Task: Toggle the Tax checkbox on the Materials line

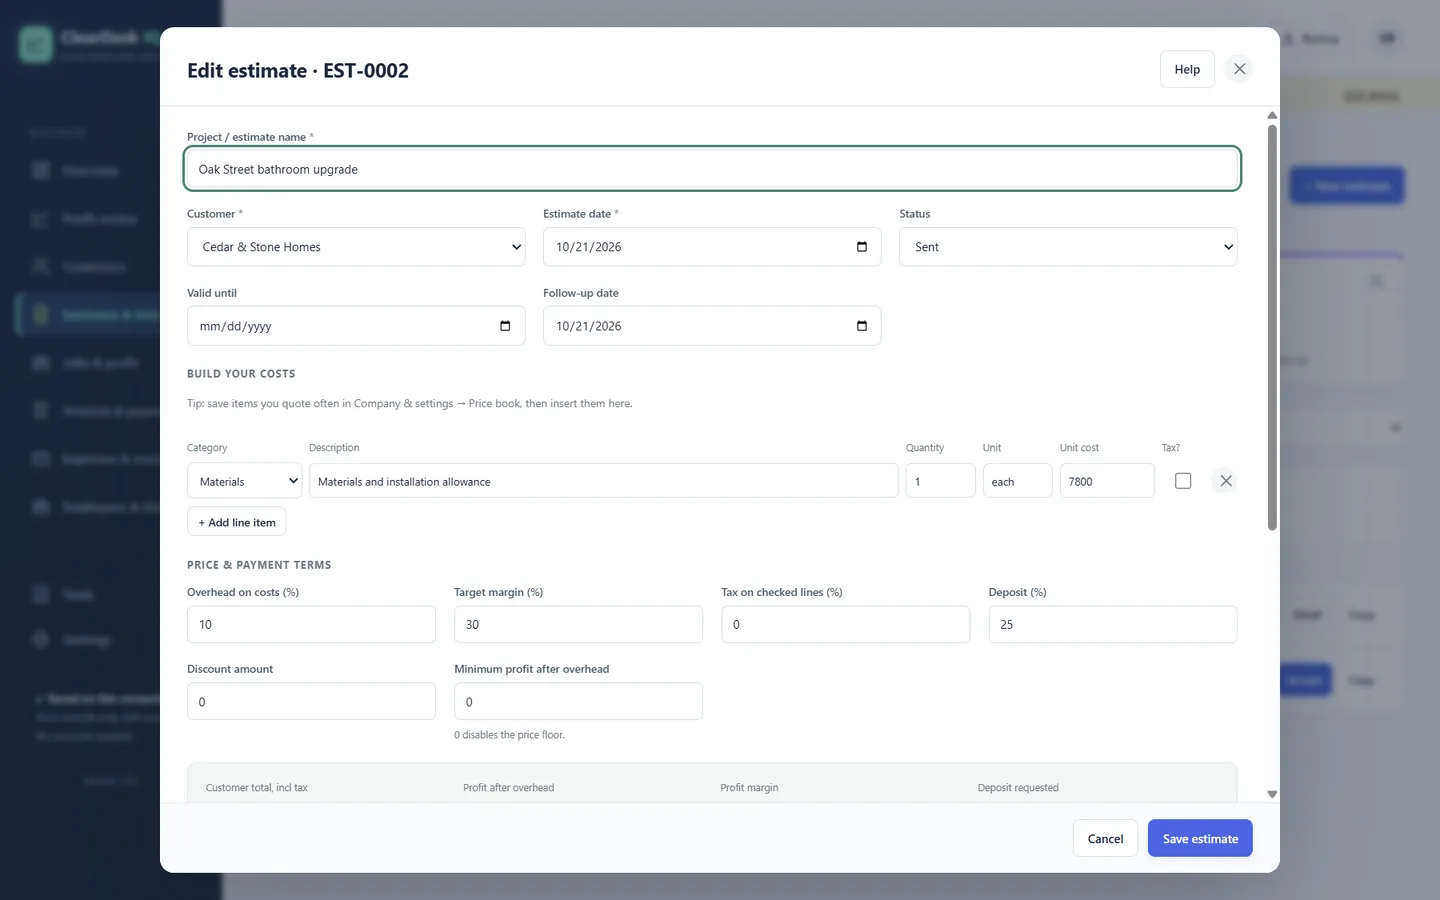Action: pos(1183,481)
